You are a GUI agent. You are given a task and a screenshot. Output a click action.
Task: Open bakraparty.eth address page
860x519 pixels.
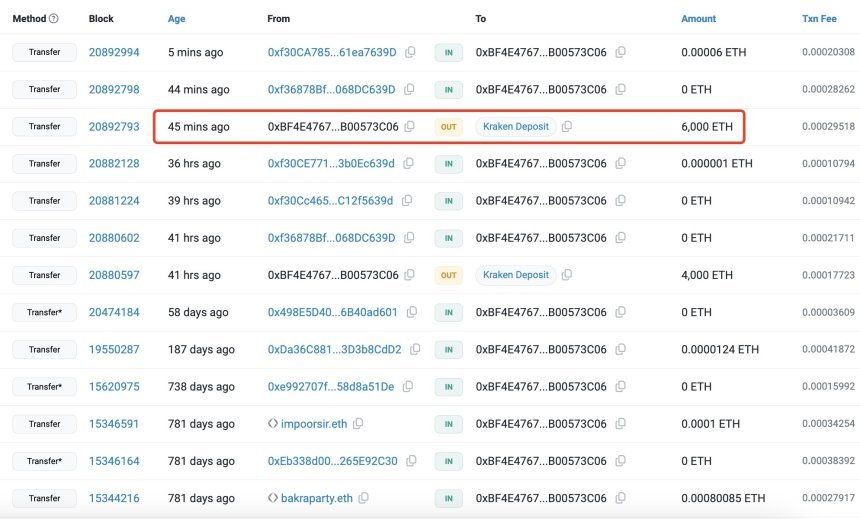point(316,498)
